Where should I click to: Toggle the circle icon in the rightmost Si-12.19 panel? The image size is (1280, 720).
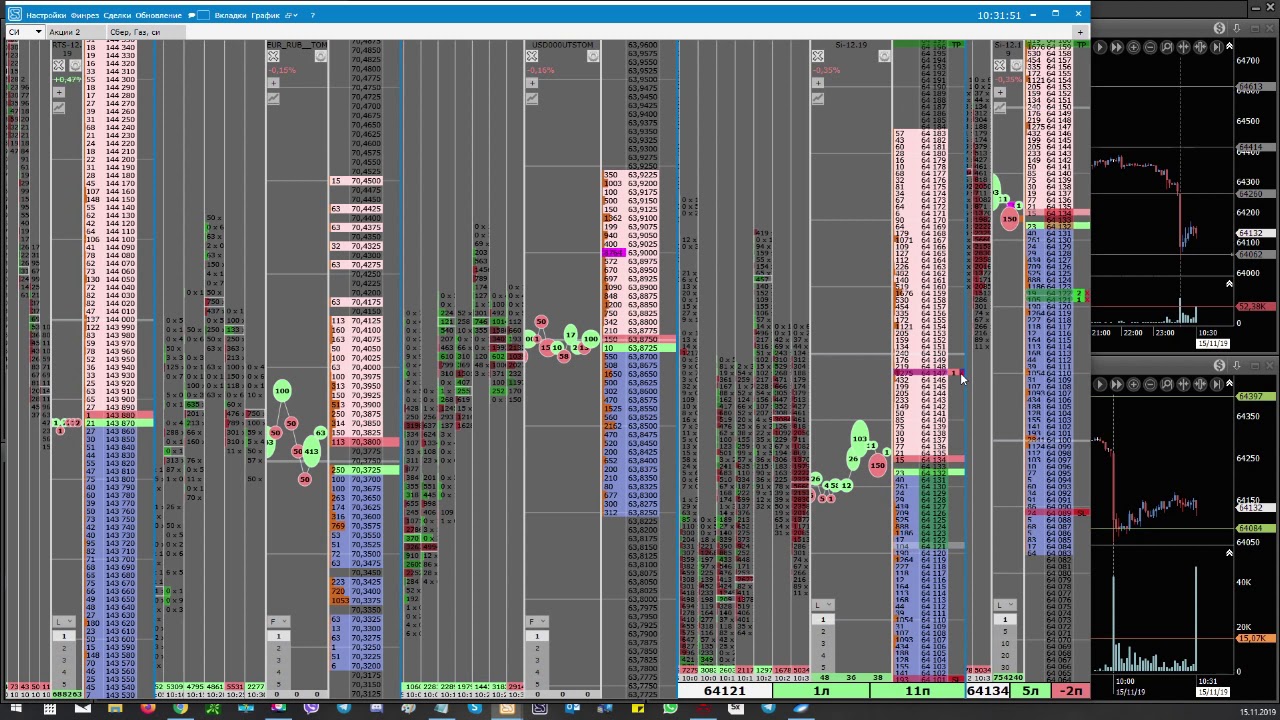coord(1017,65)
